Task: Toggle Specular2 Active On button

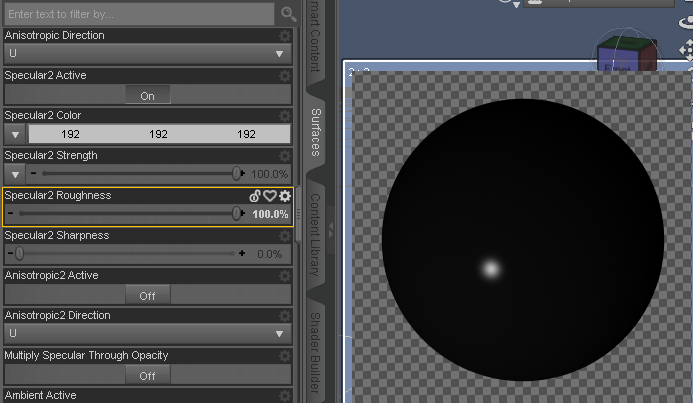Action: pyautogui.click(x=148, y=95)
